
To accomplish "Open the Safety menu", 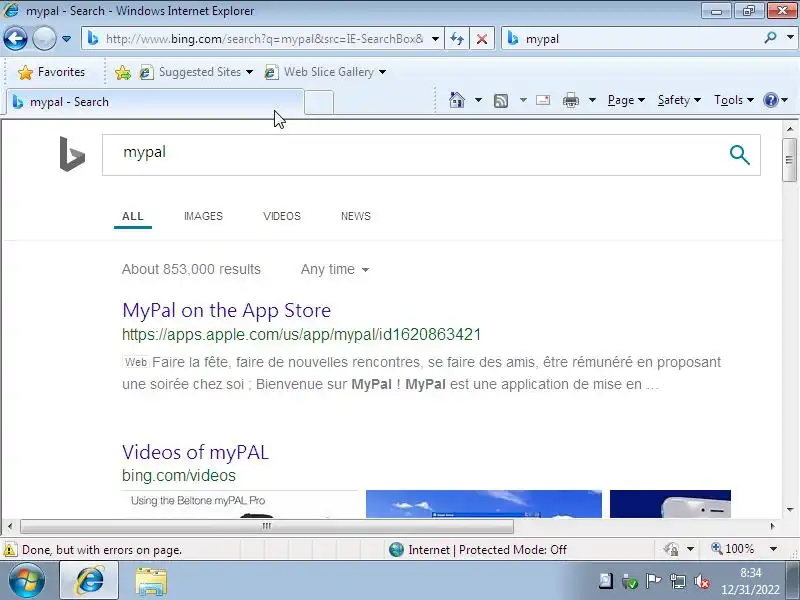I will pyautogui.click(x=679, y=100).
